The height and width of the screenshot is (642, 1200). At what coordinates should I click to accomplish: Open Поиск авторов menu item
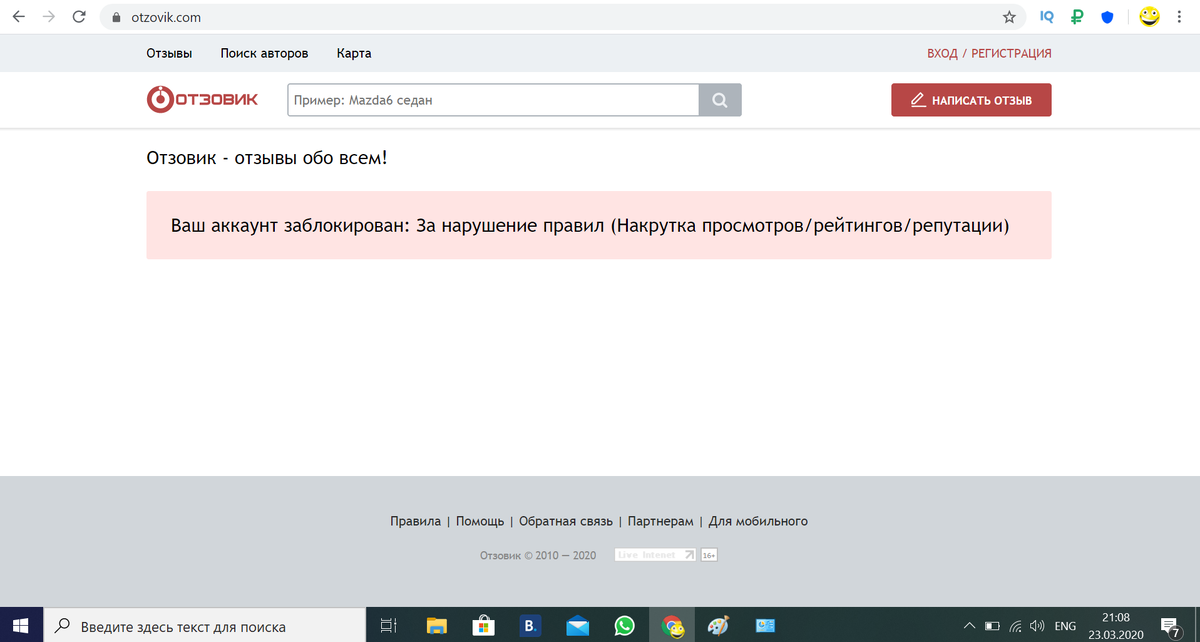click(264, 53)
